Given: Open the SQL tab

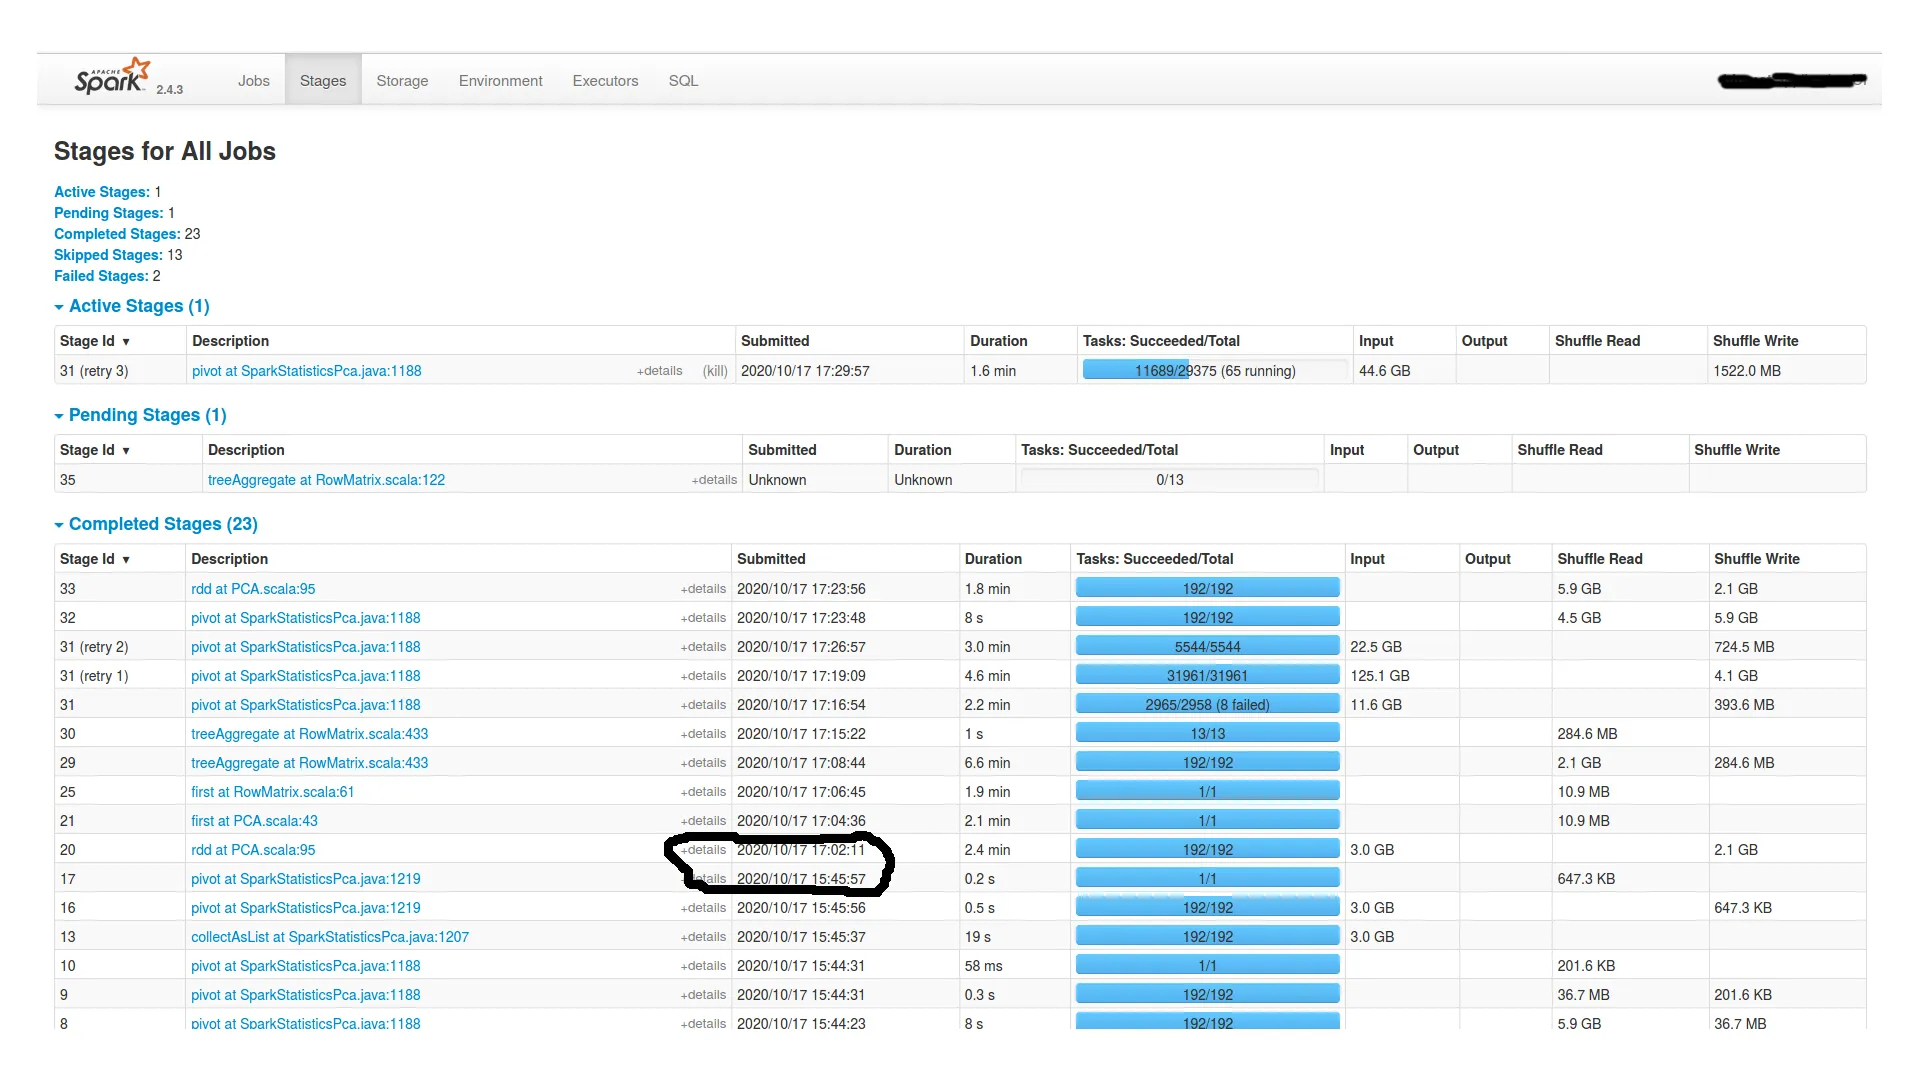Looking at the screenshot, I should point(683,81).
